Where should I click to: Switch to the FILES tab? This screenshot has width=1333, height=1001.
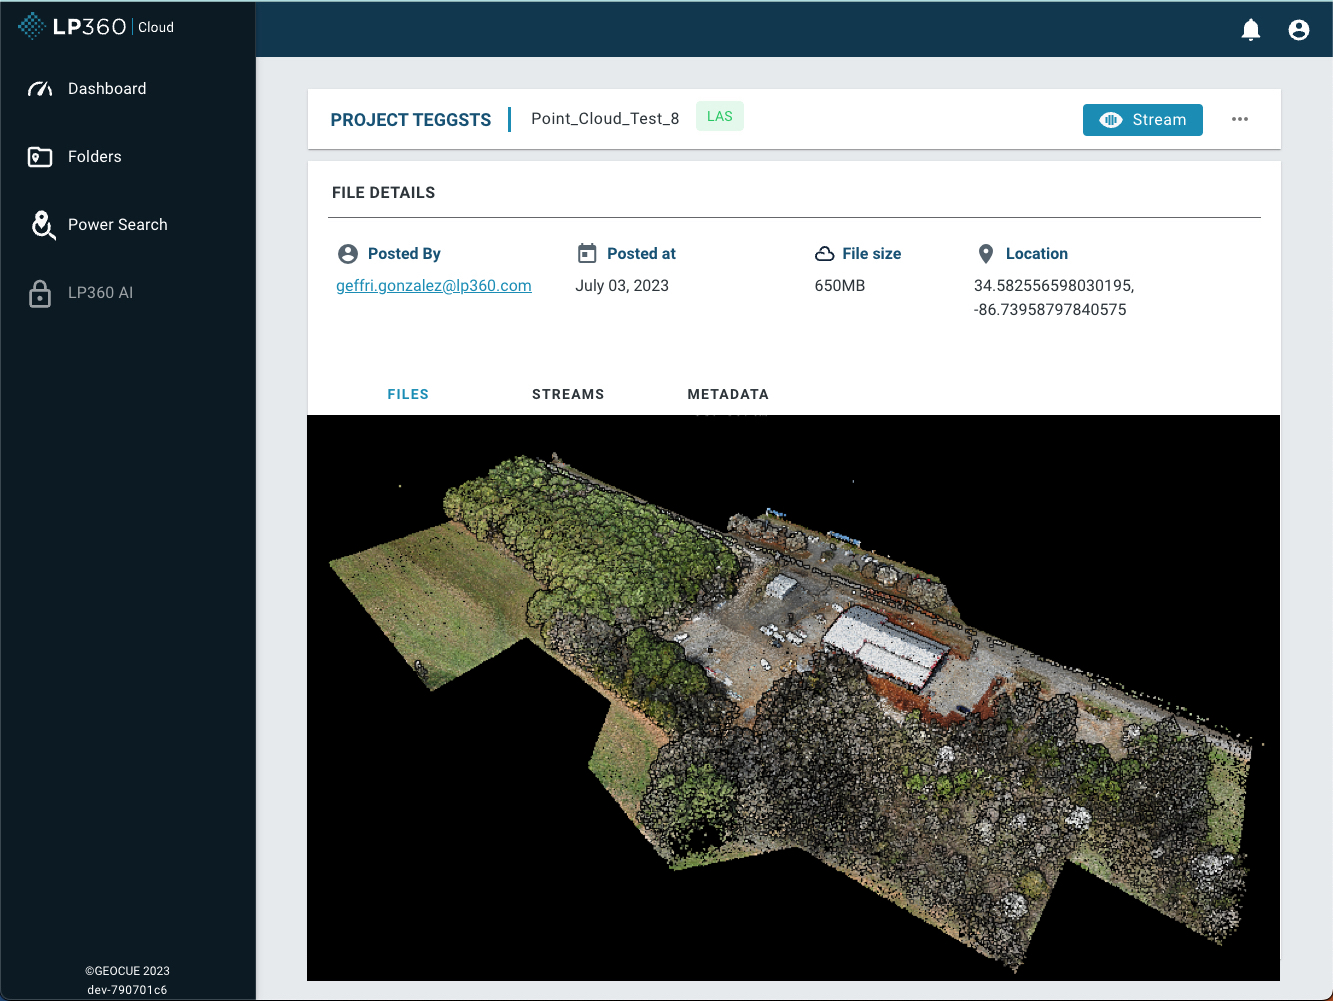click(408, 394)
